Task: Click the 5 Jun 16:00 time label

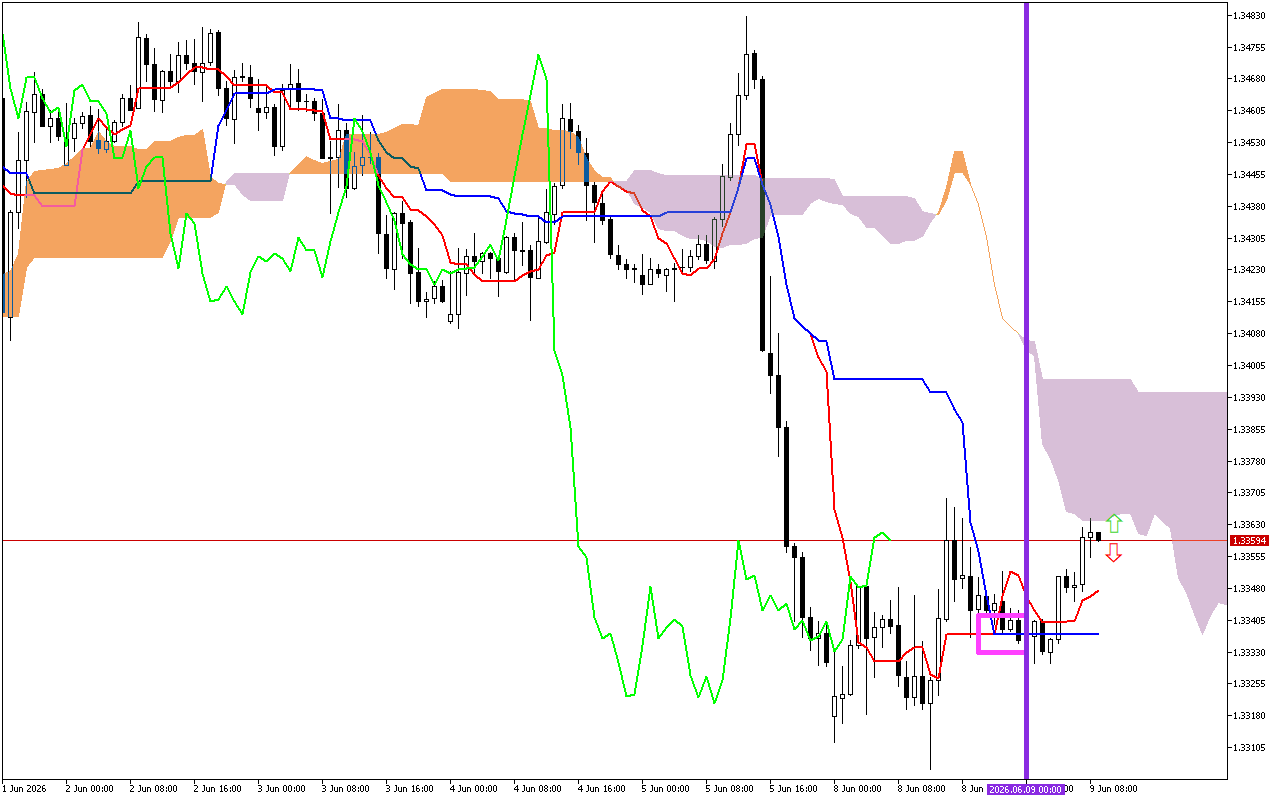Action: click(793, 789)
